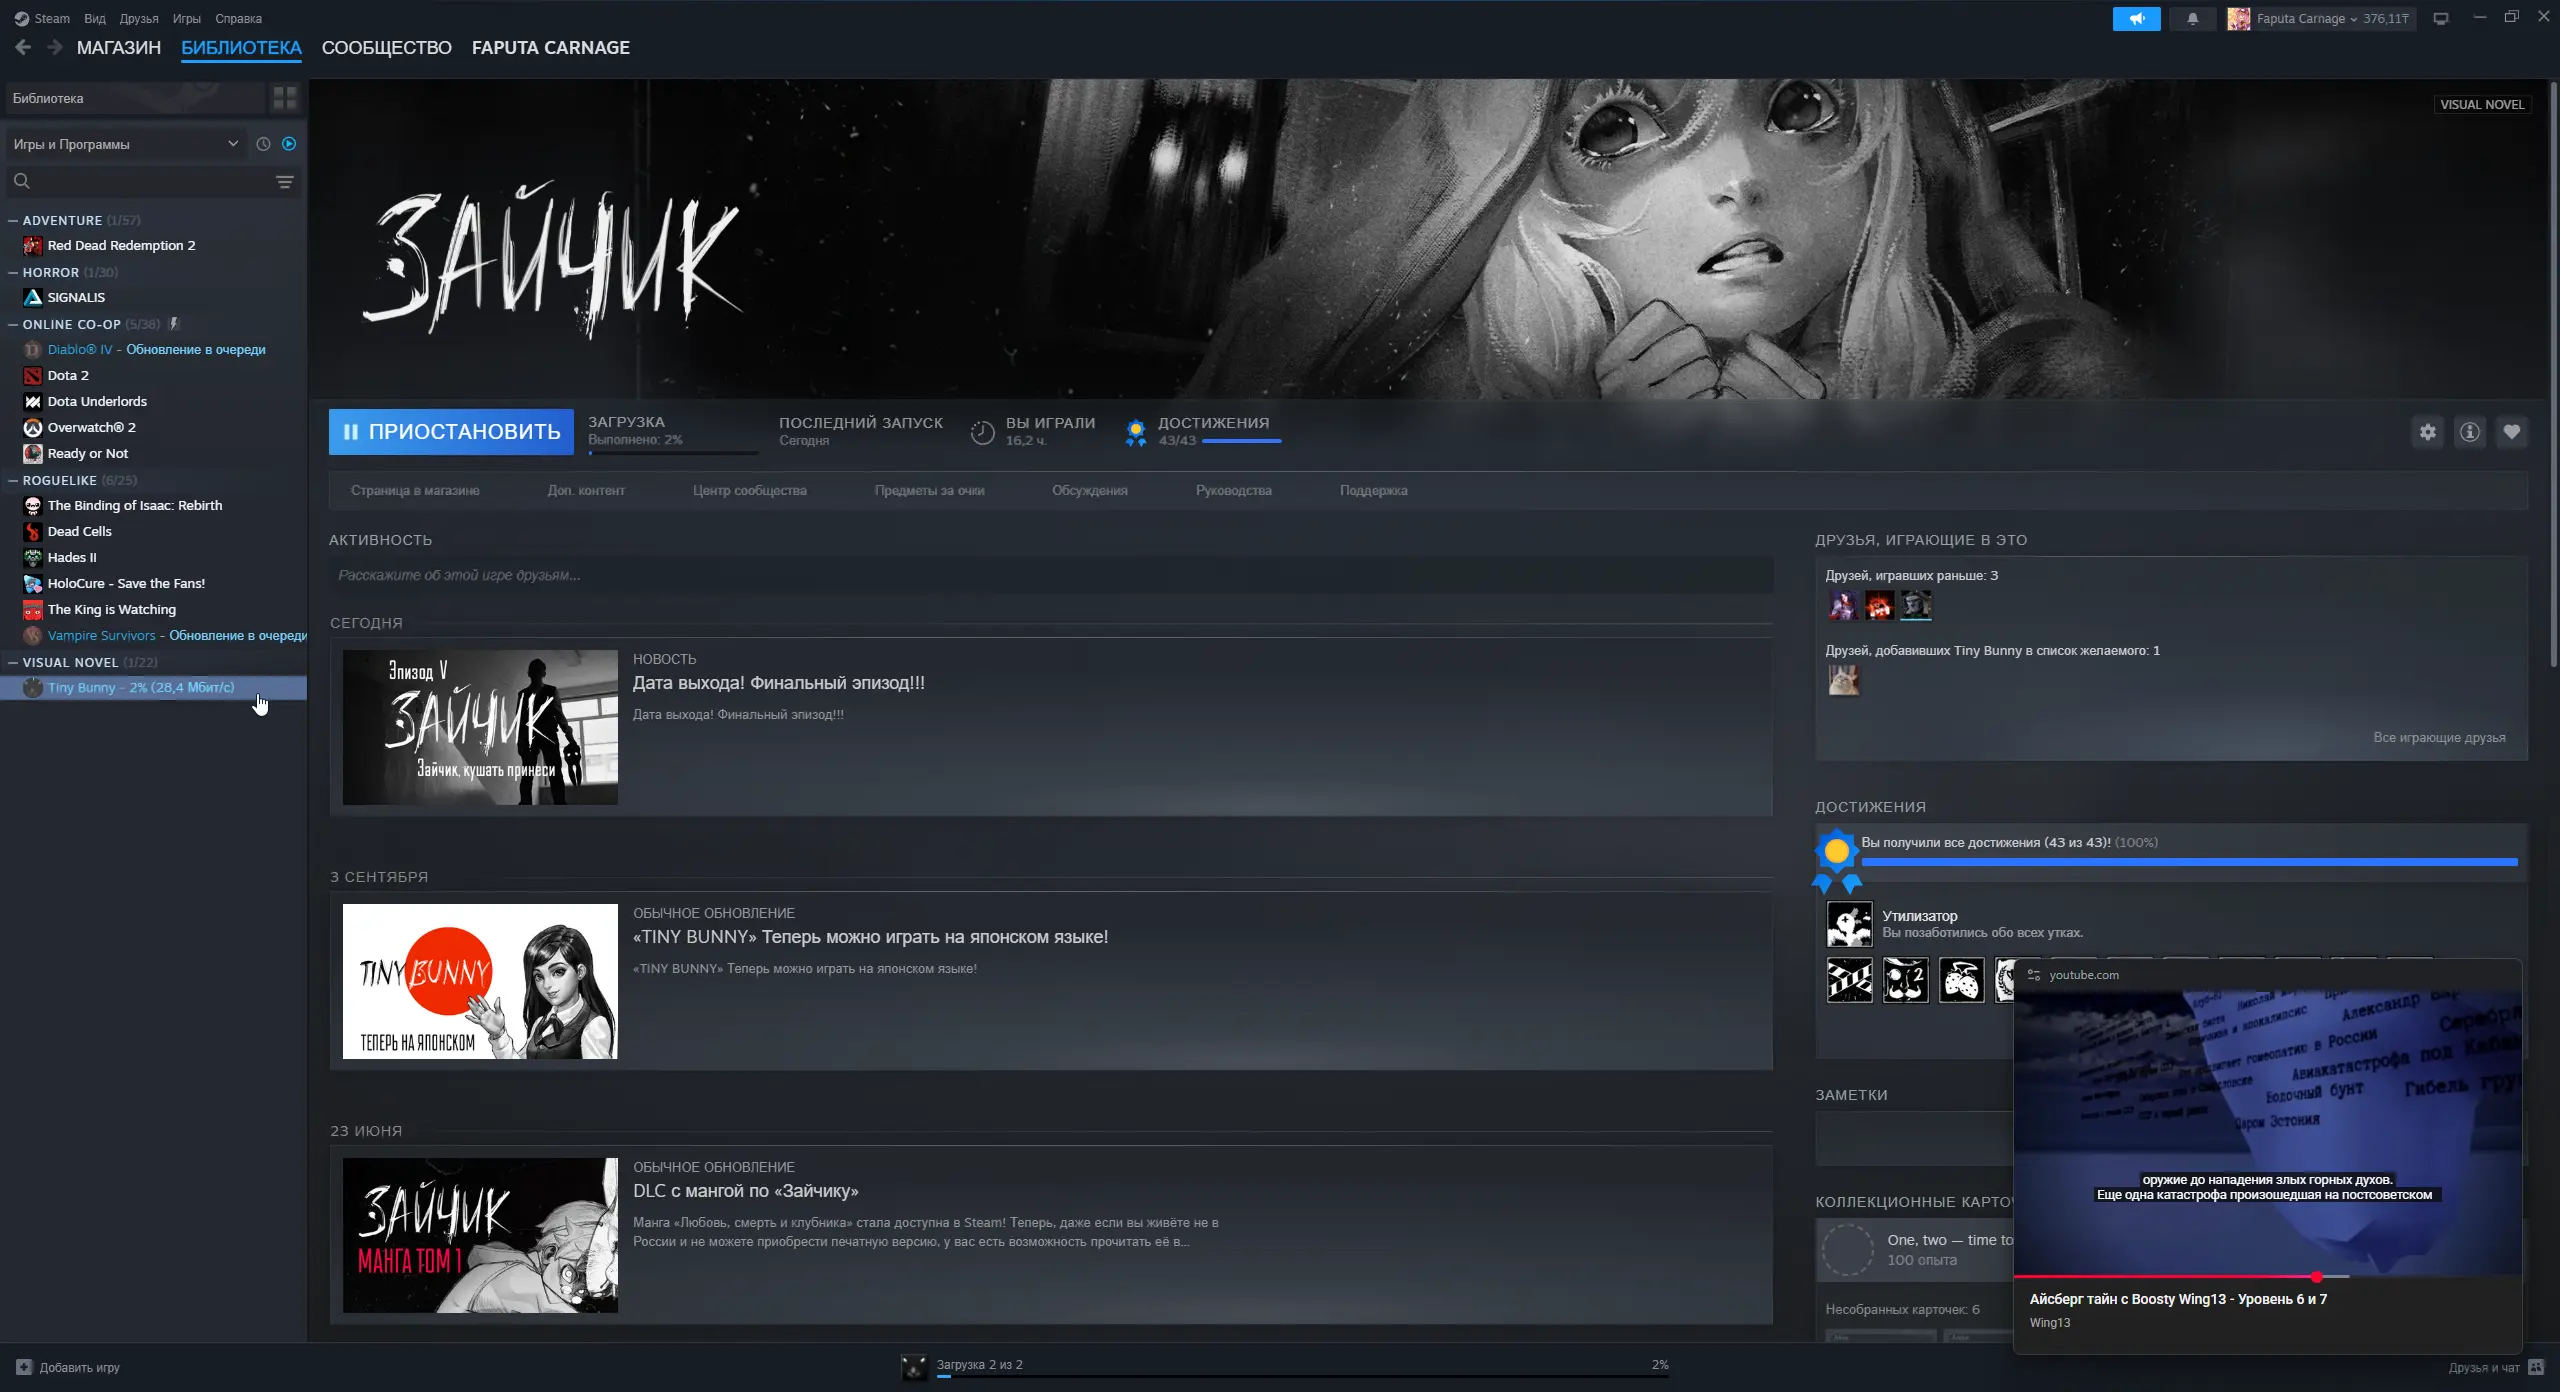Screen dimensions: 2560x1392
Task: Open "Страница в магазине" link
Action: [415, 491]
